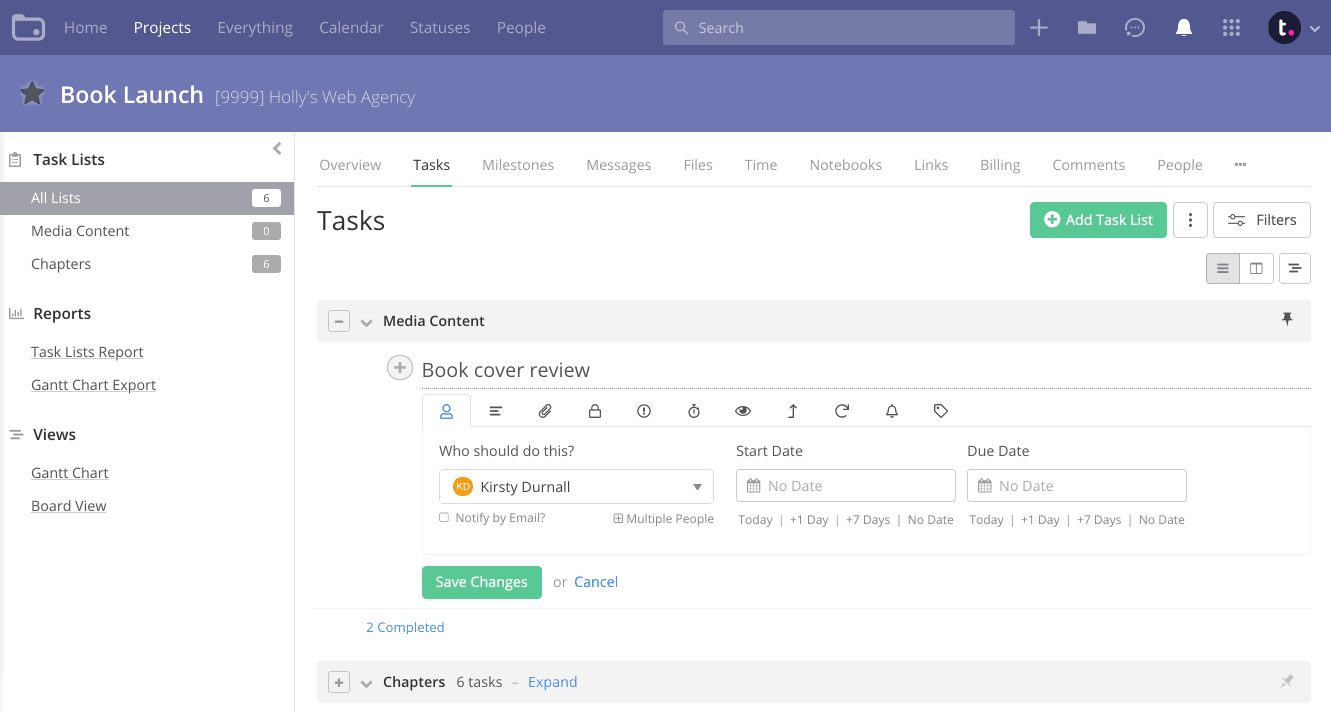Set a repeat schedule with the refresh icon
This screenshot has width=1331, height=713.
coord(842,410)
